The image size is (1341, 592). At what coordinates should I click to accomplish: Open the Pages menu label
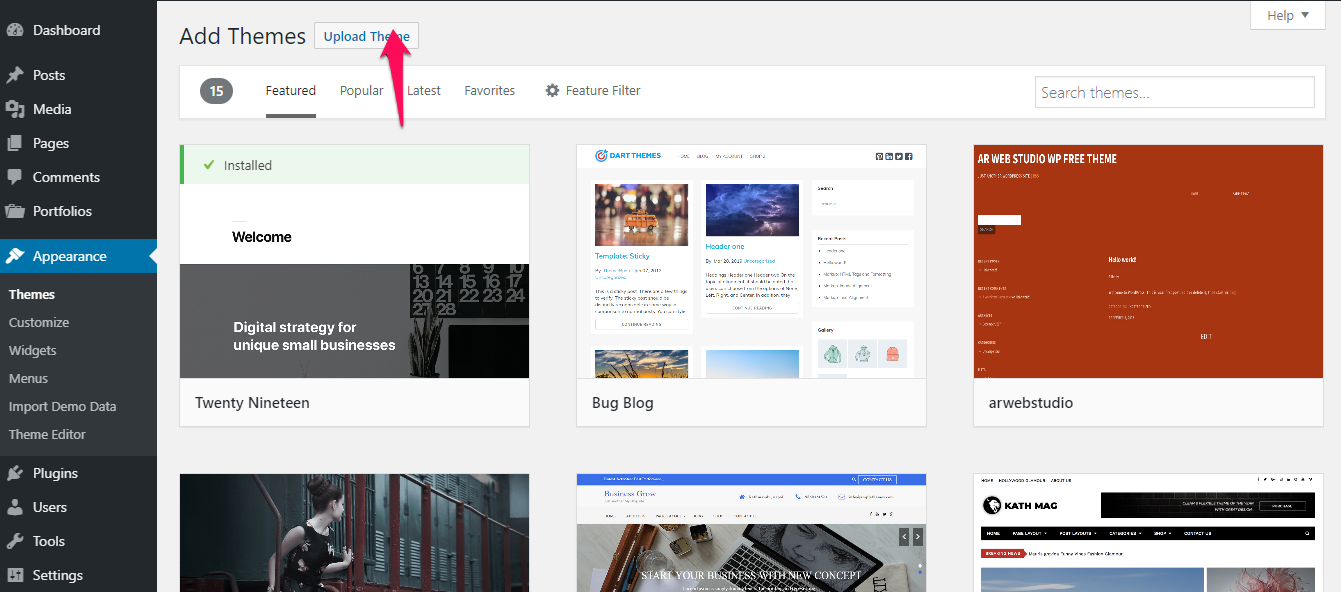pos(51,143)
